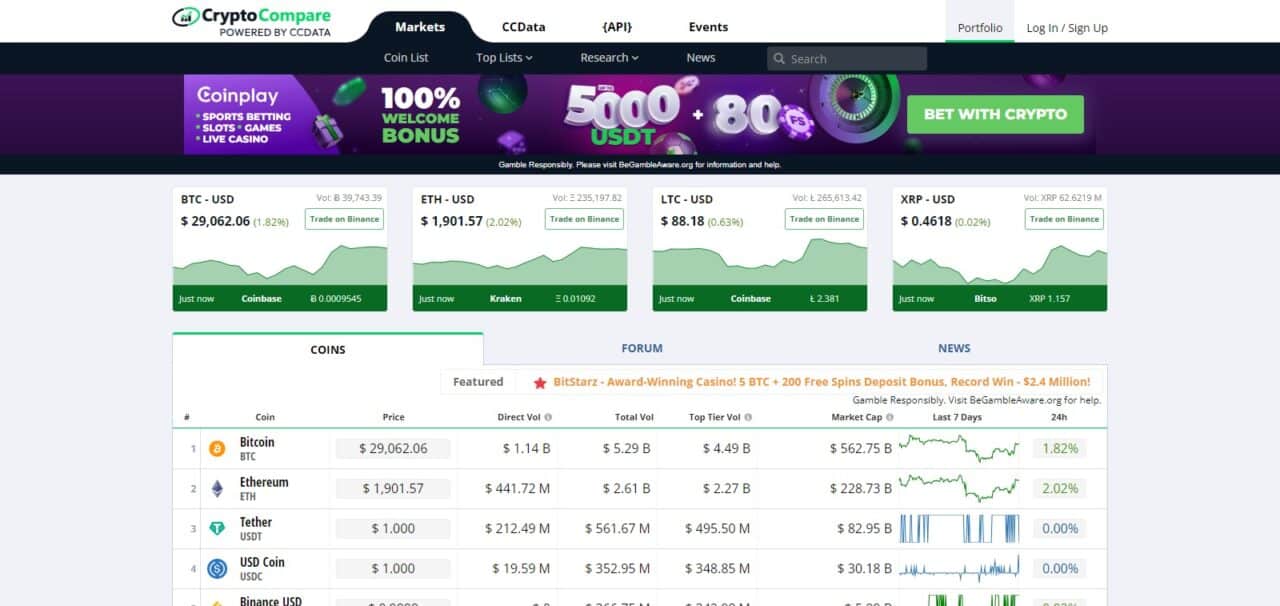Sort by the 24h column header
1280x606 pixels.
[1060, 417]
